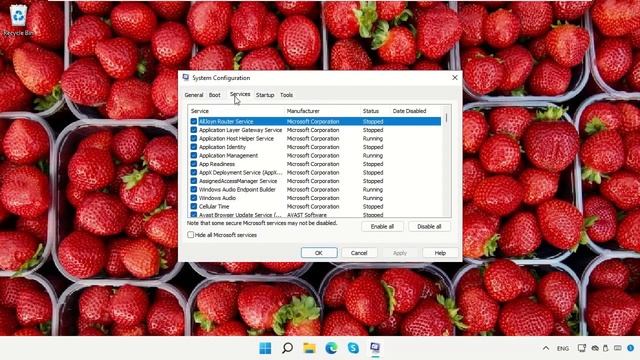Click the Disable all button

[x=429, y=227]
